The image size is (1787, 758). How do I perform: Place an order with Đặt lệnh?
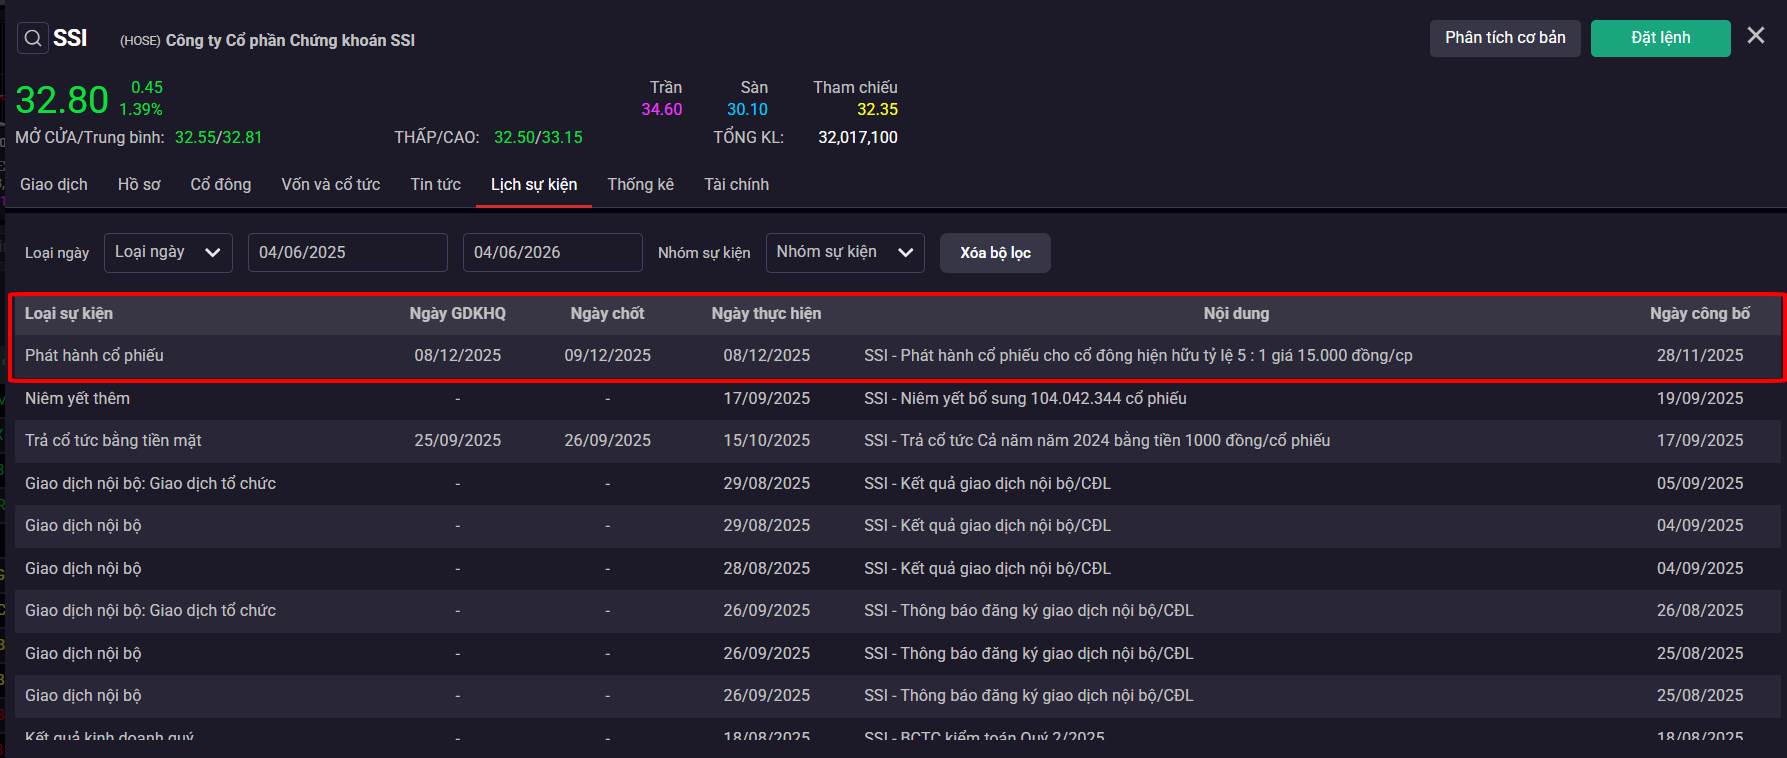(1661, 38)
